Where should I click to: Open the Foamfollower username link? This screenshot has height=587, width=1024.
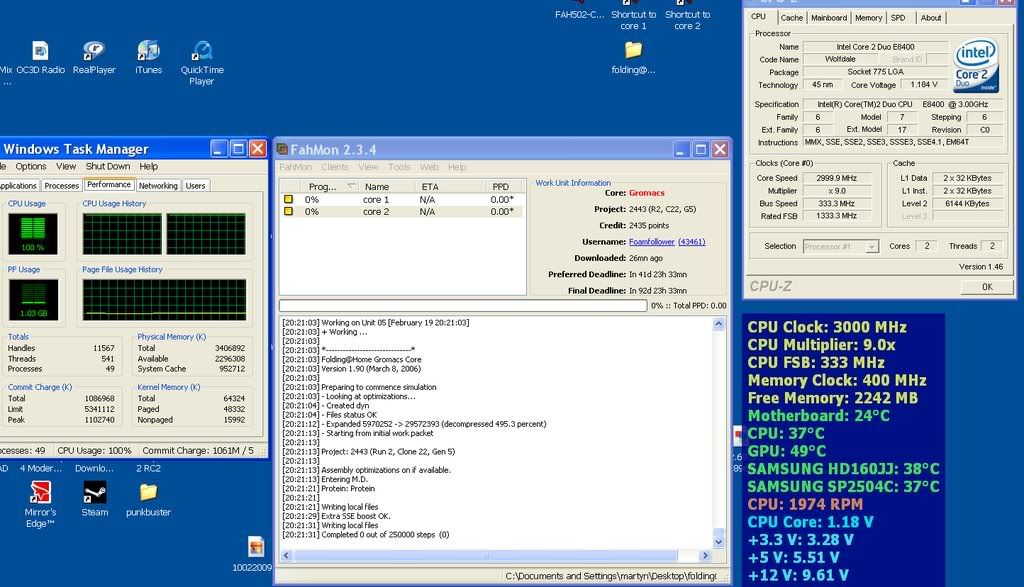coord(652,242)
